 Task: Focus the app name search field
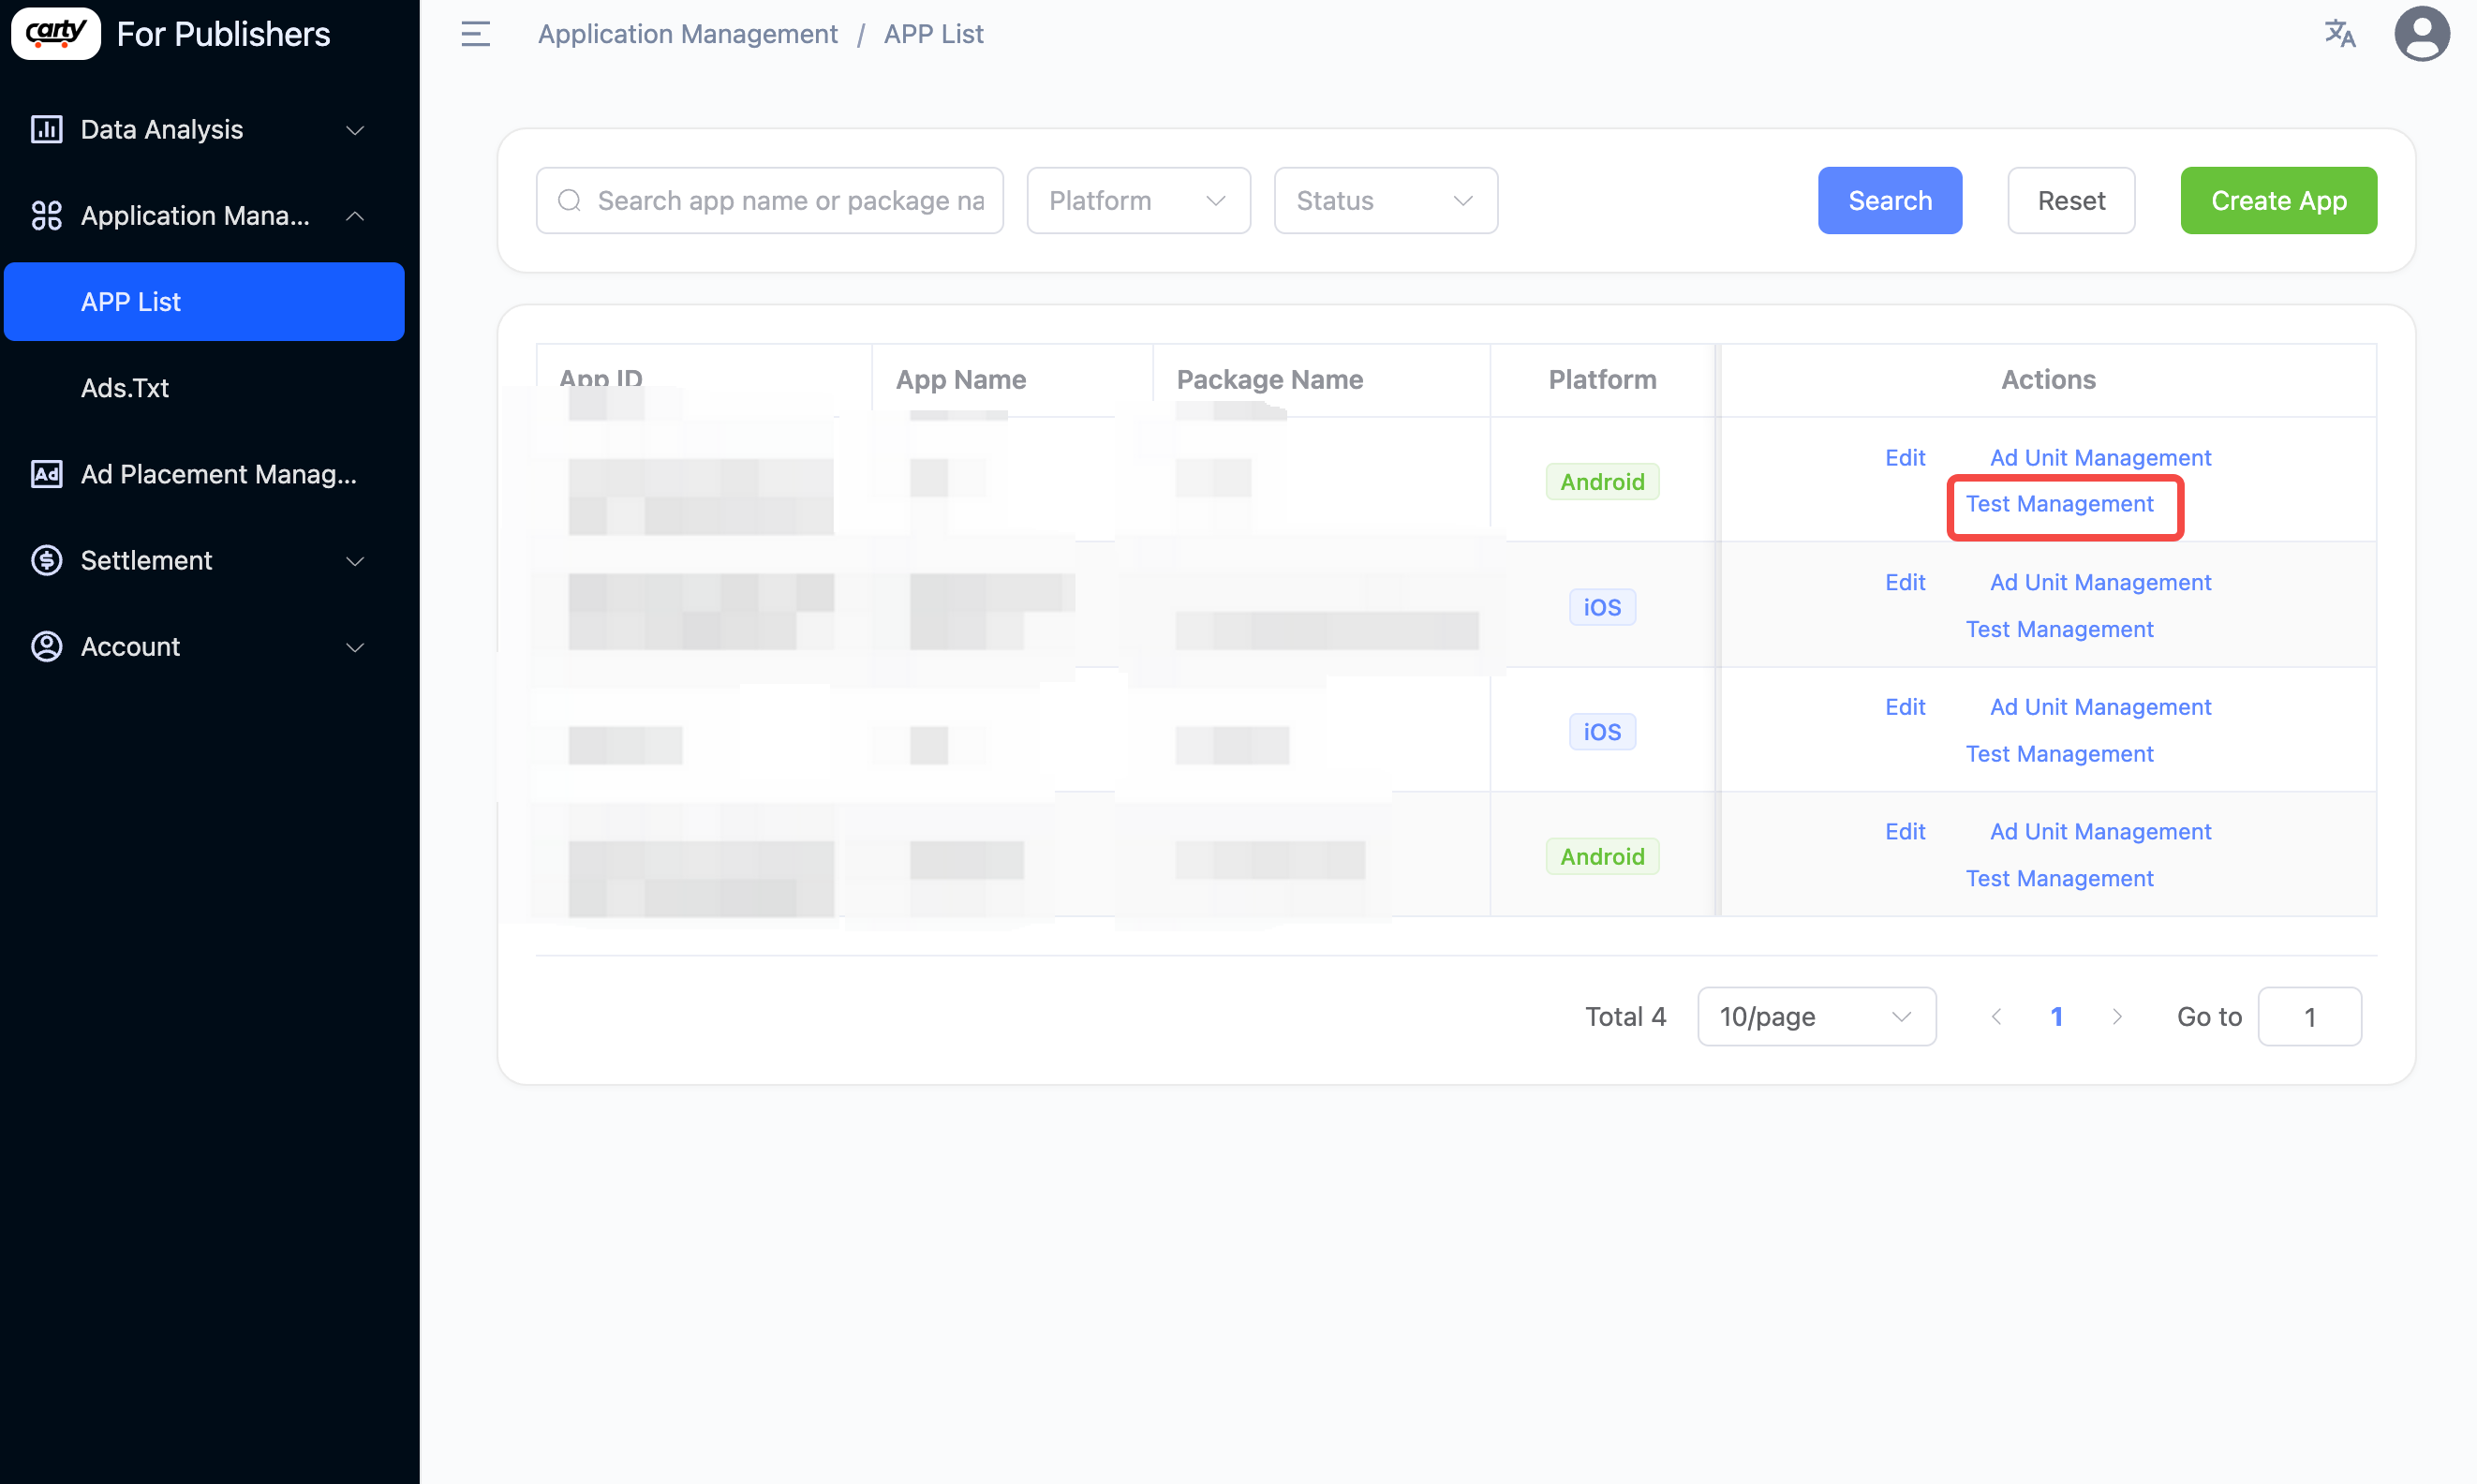pos(790,201)
